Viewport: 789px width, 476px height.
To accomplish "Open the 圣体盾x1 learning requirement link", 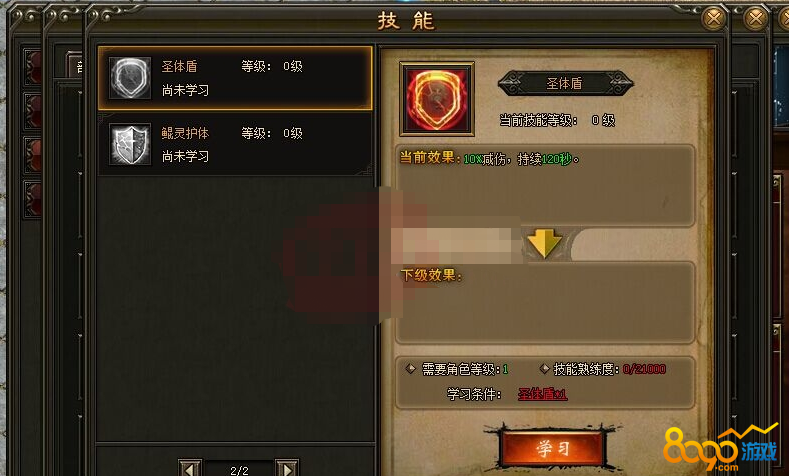I will tap(542, 394).
